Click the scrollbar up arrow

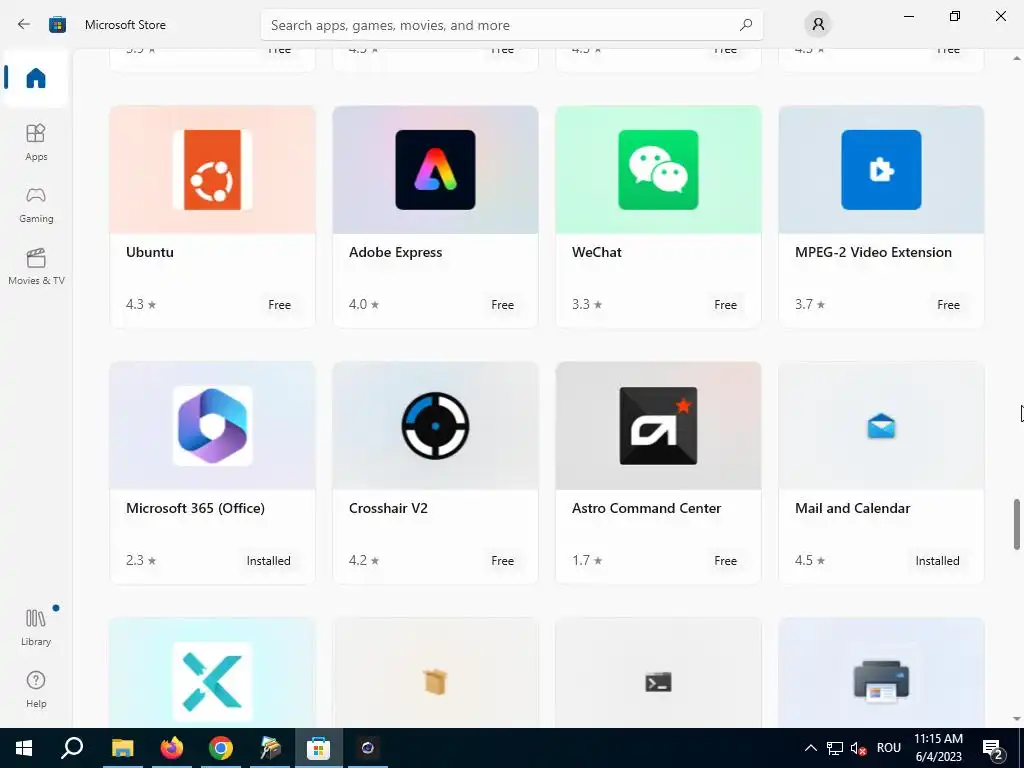[1017, 58]
